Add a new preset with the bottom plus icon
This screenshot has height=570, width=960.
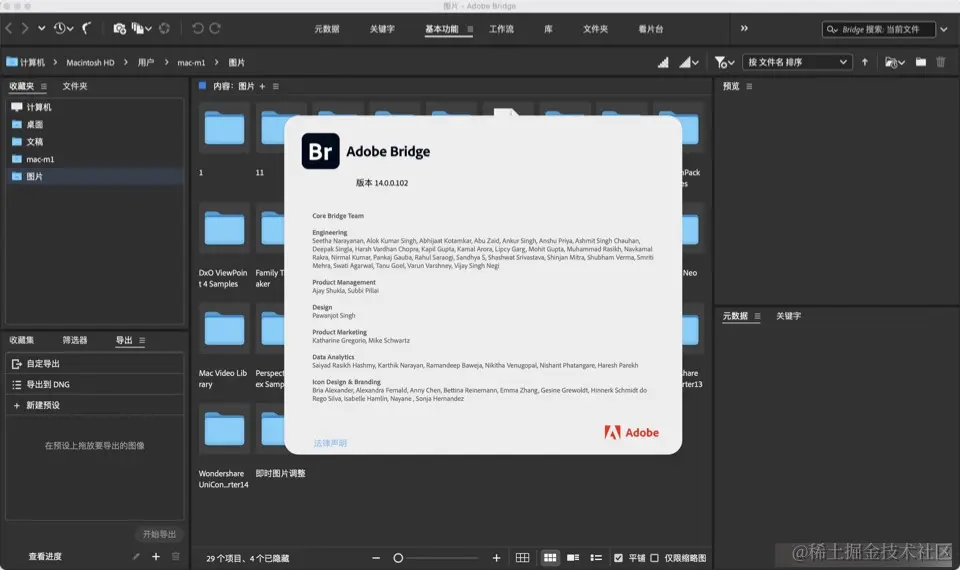(156, 557)
